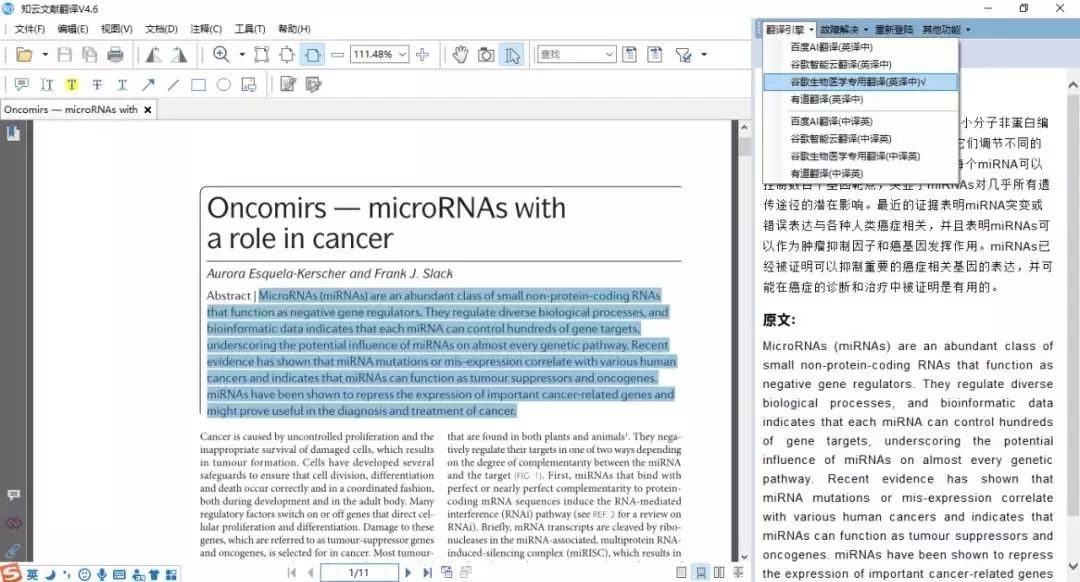Select the yellow Highlight text tool

(x=72, y=85)
